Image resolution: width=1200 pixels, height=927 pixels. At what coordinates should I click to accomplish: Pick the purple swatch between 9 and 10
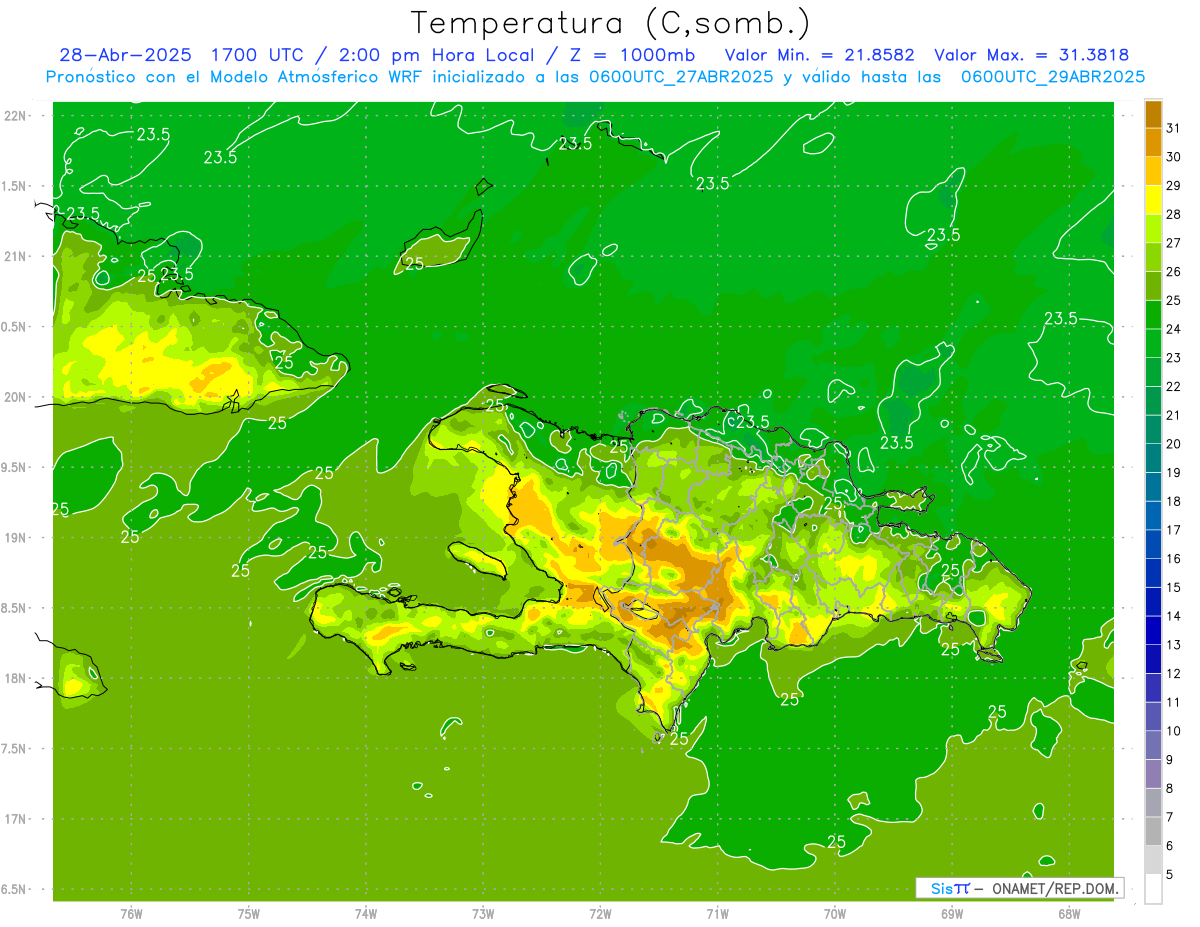pyautogui.click(x=1153, y=745)
